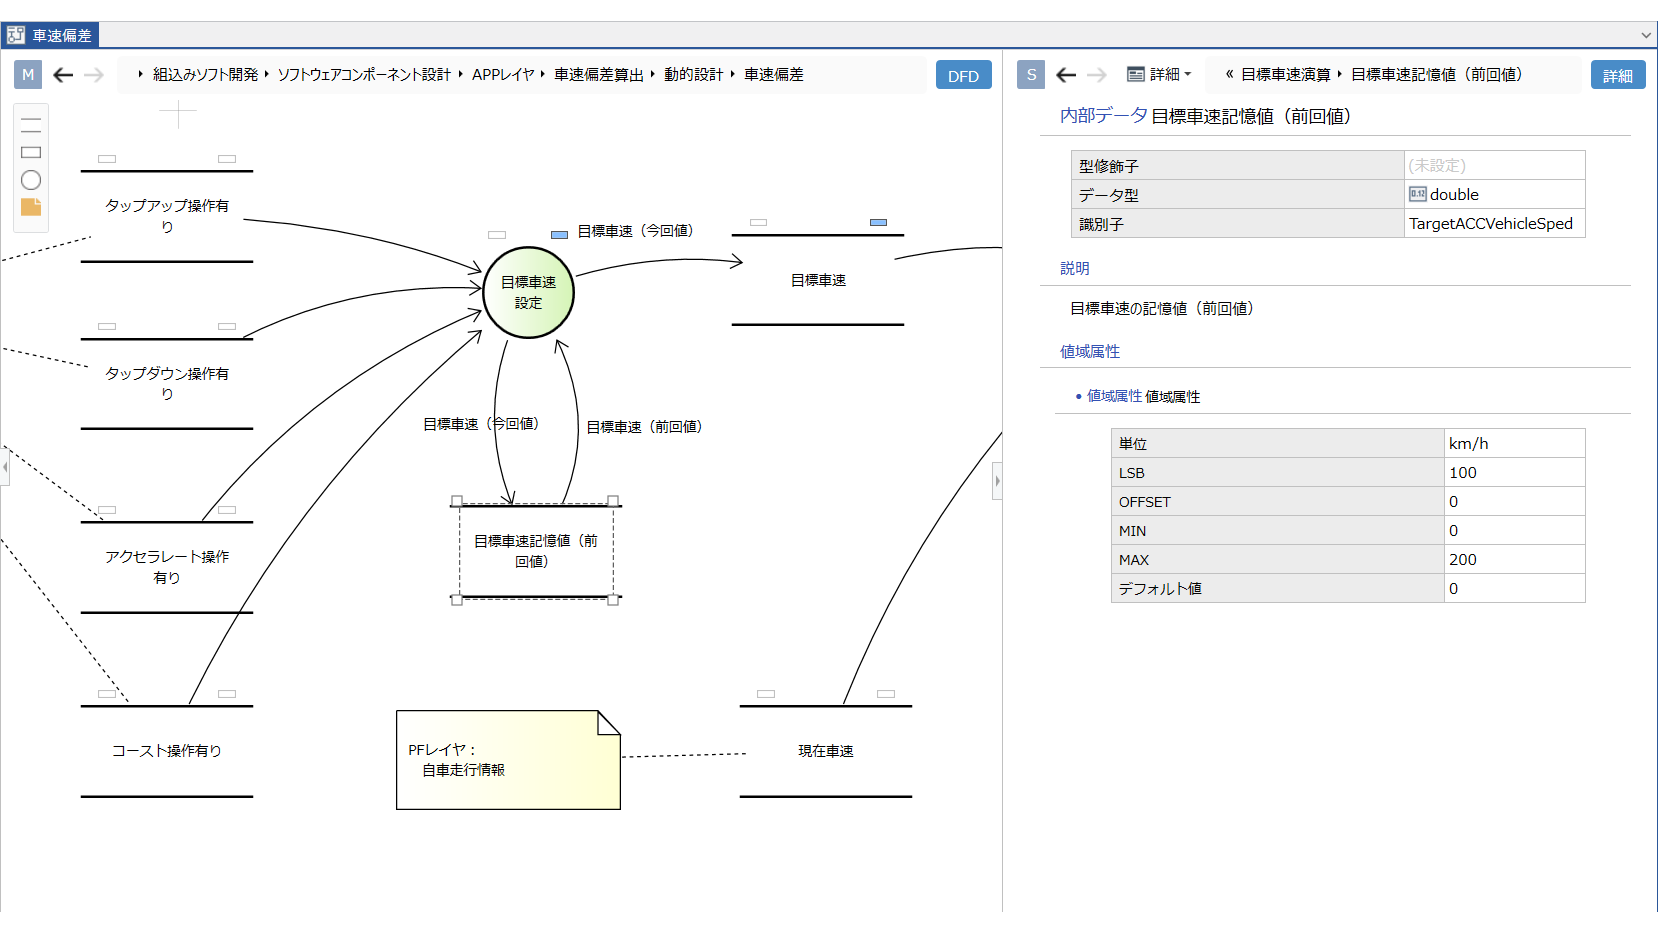Navigate to APPレイヤ in the breadcrumb
This screenshot has width=1658, height=933.
[x=503, y=75]
